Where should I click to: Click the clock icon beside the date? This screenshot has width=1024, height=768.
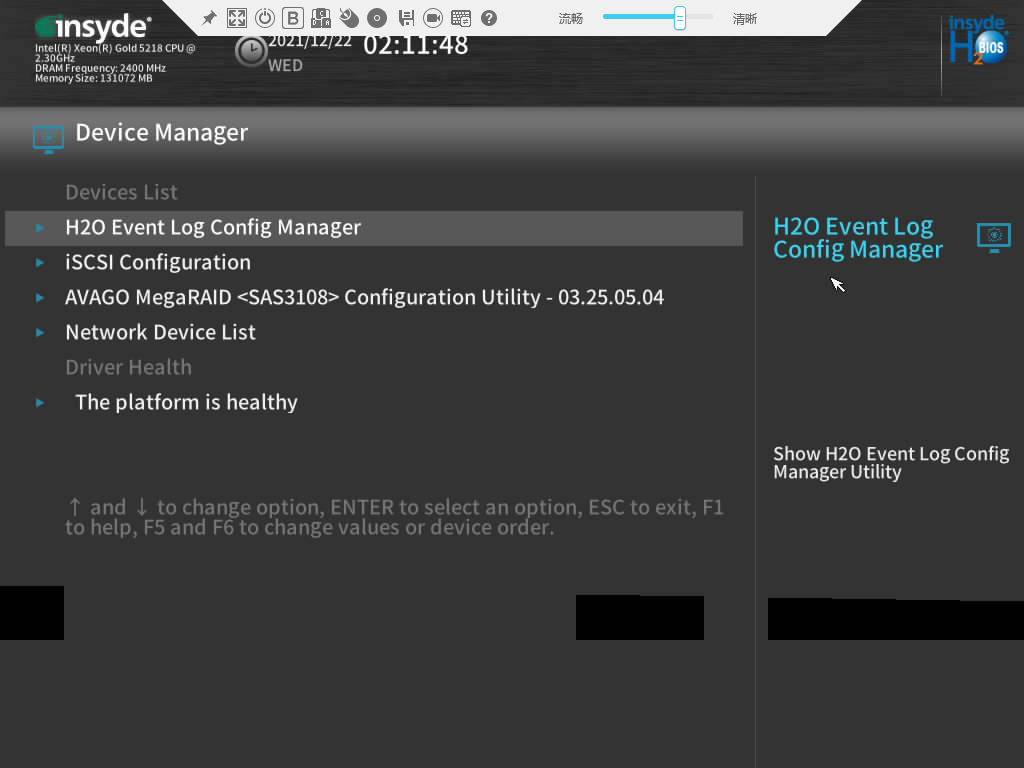click(250, 51)
